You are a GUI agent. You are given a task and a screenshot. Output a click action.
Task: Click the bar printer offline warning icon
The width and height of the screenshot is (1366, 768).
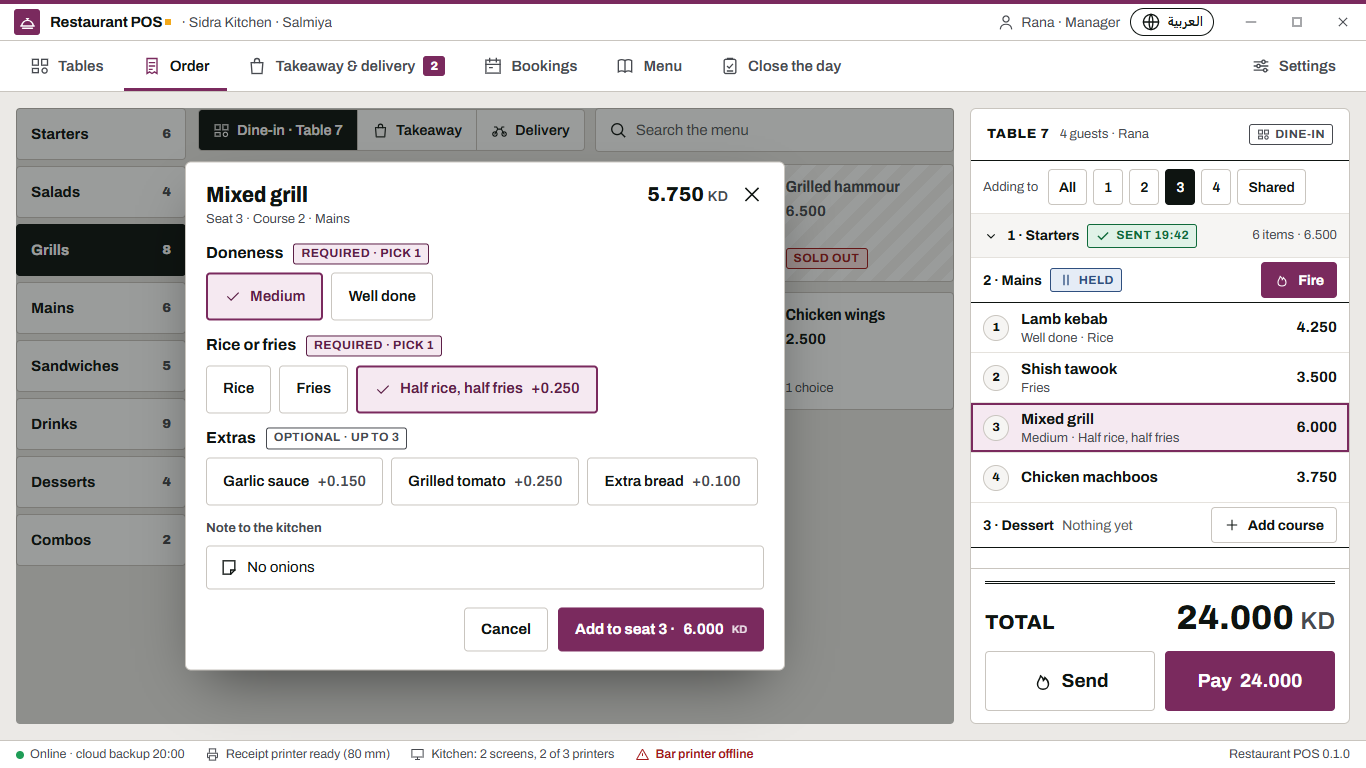pyautogui.click(x=641, y=754)
